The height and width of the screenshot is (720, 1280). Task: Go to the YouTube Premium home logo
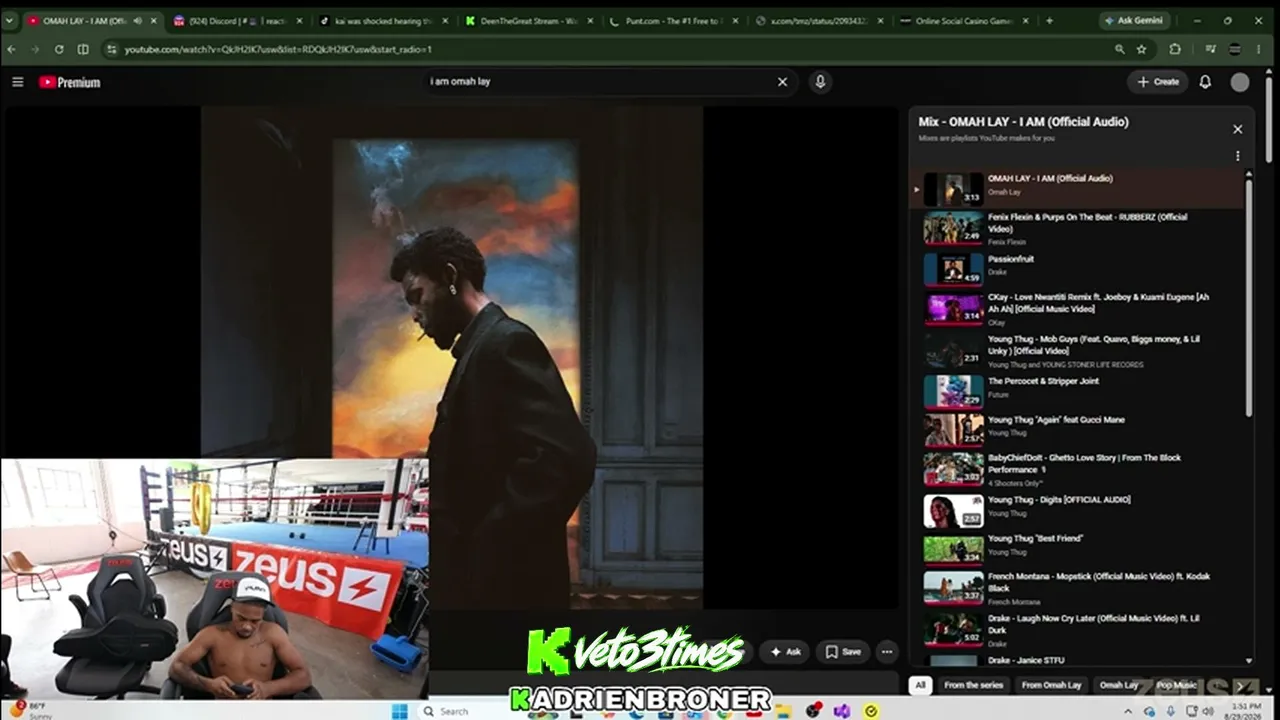point(70,82)
